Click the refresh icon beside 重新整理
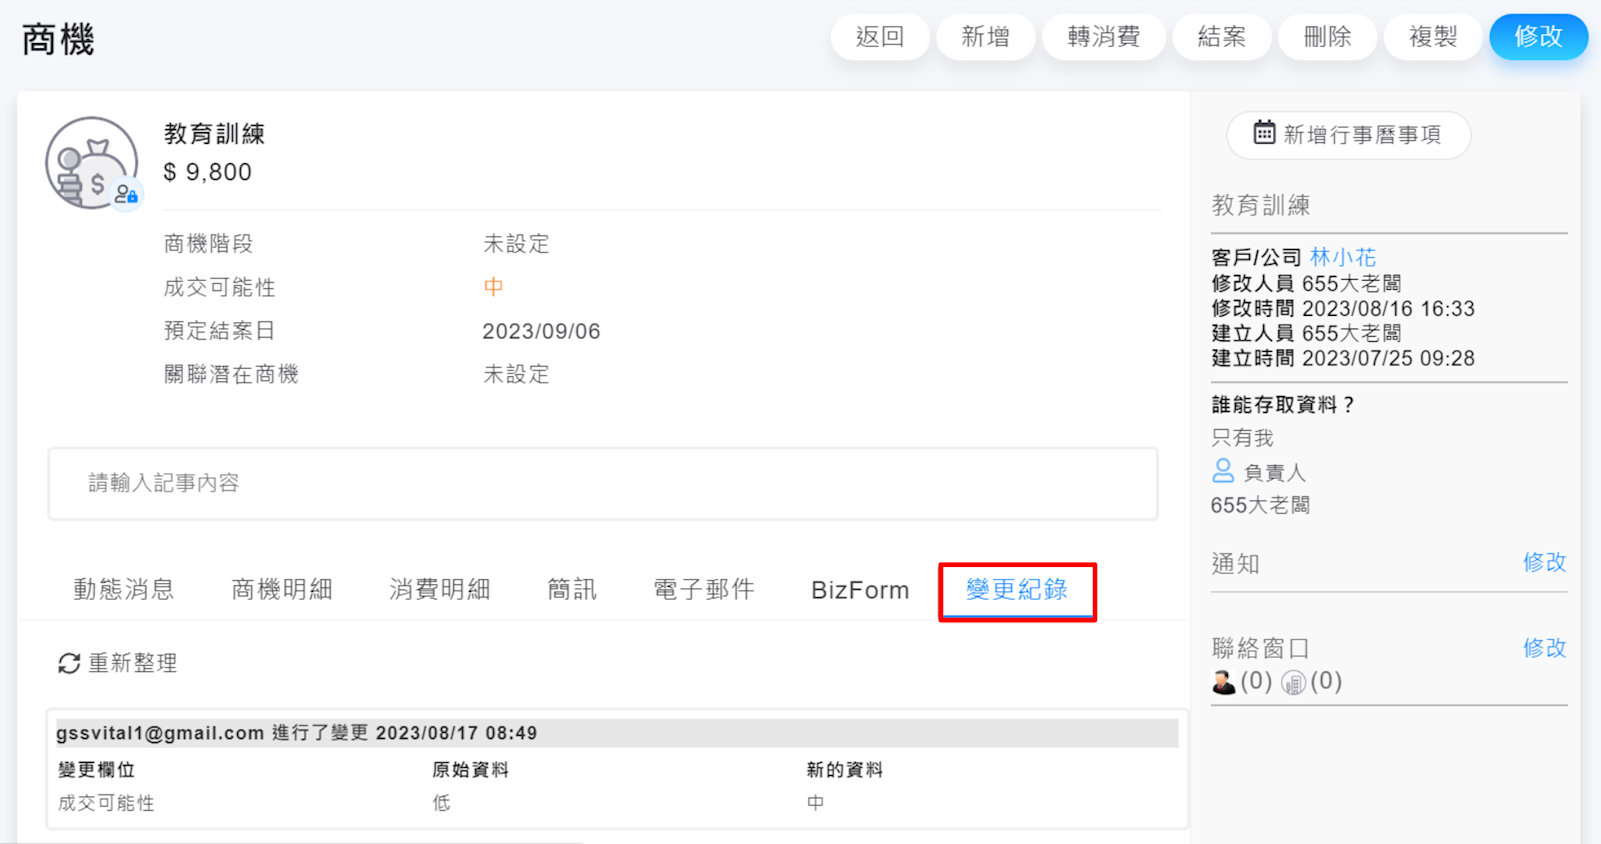 point(68,663)
